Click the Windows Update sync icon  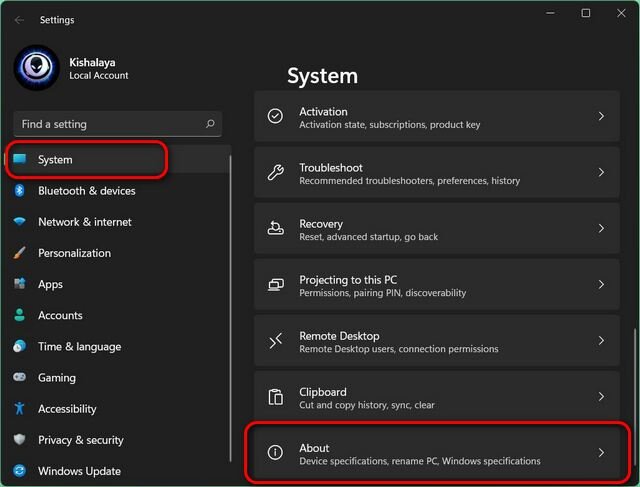[19, 471]
